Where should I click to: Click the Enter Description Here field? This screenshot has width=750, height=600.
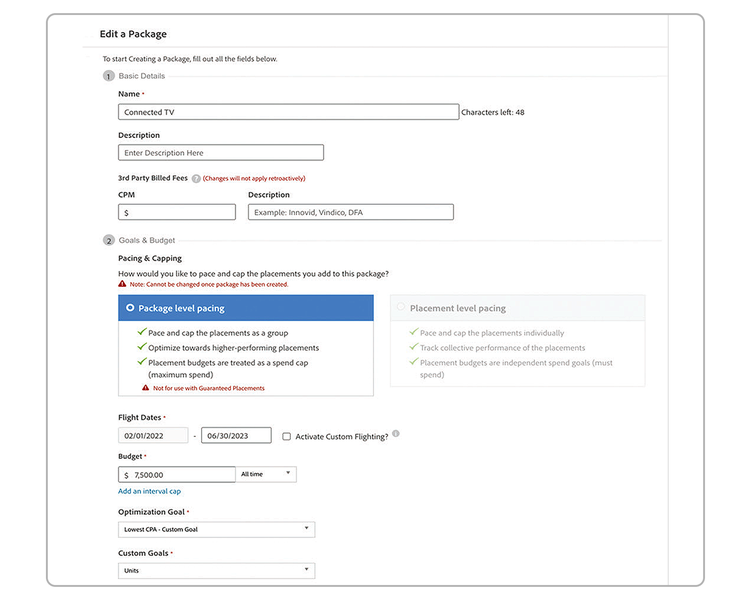coord(221,153)
